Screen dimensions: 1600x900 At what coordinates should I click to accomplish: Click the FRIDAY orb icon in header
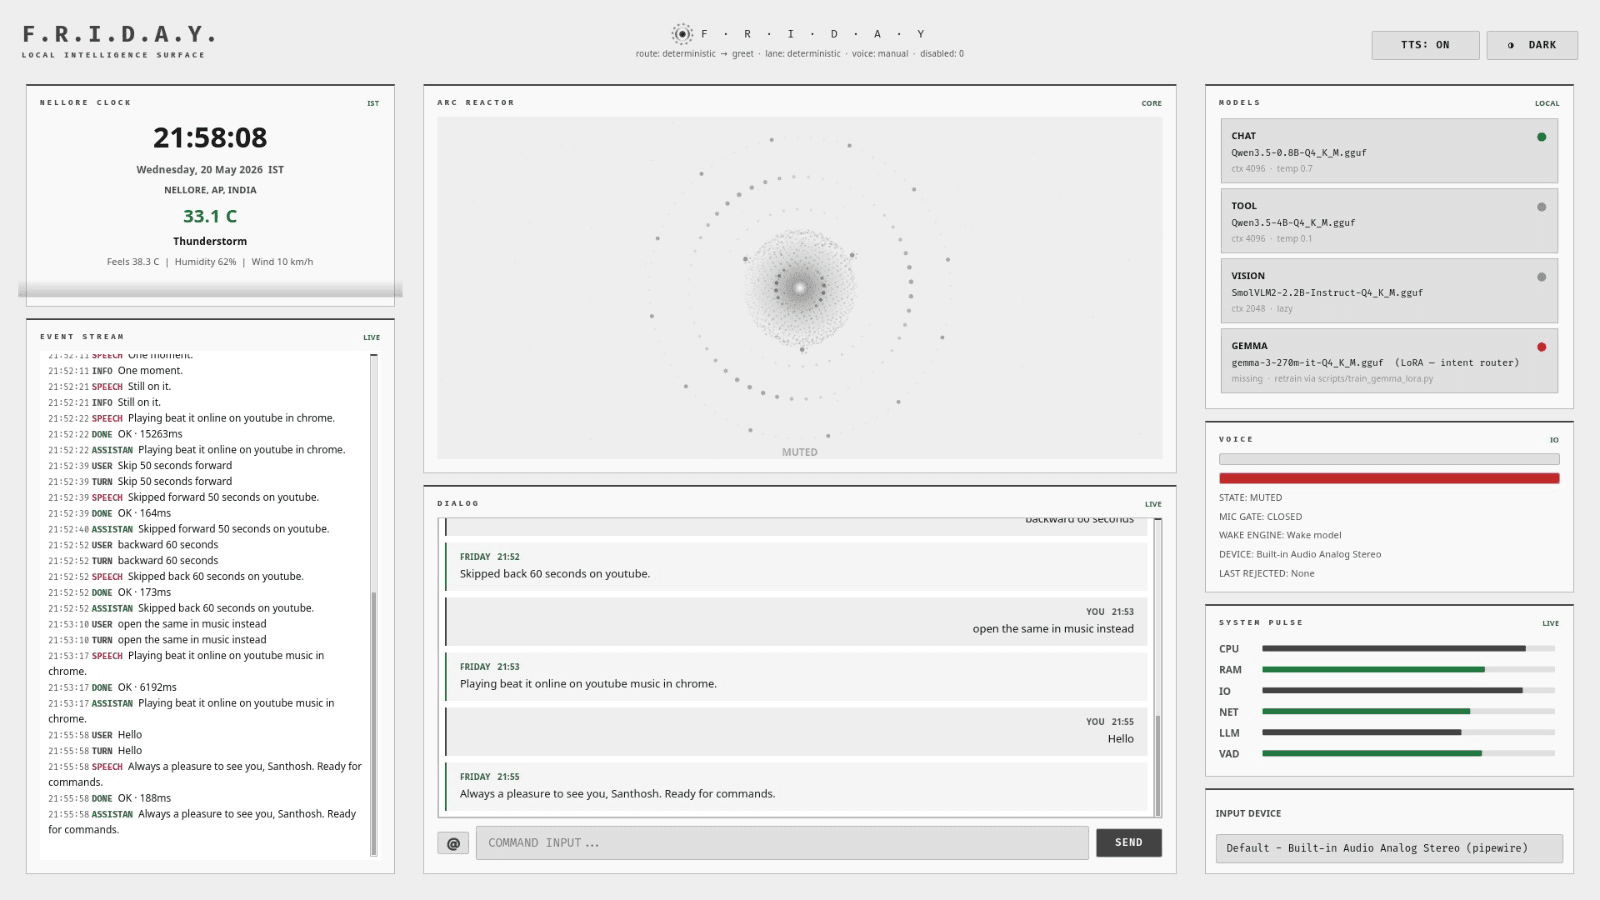click(682, 34)
